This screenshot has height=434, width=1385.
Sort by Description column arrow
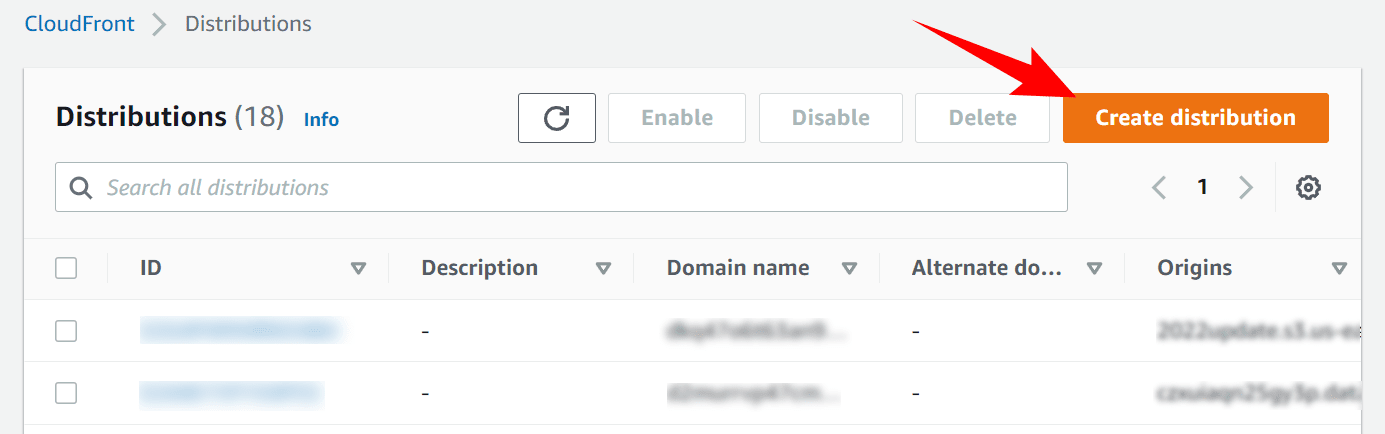pyautogui.click(x=603, y=268)
